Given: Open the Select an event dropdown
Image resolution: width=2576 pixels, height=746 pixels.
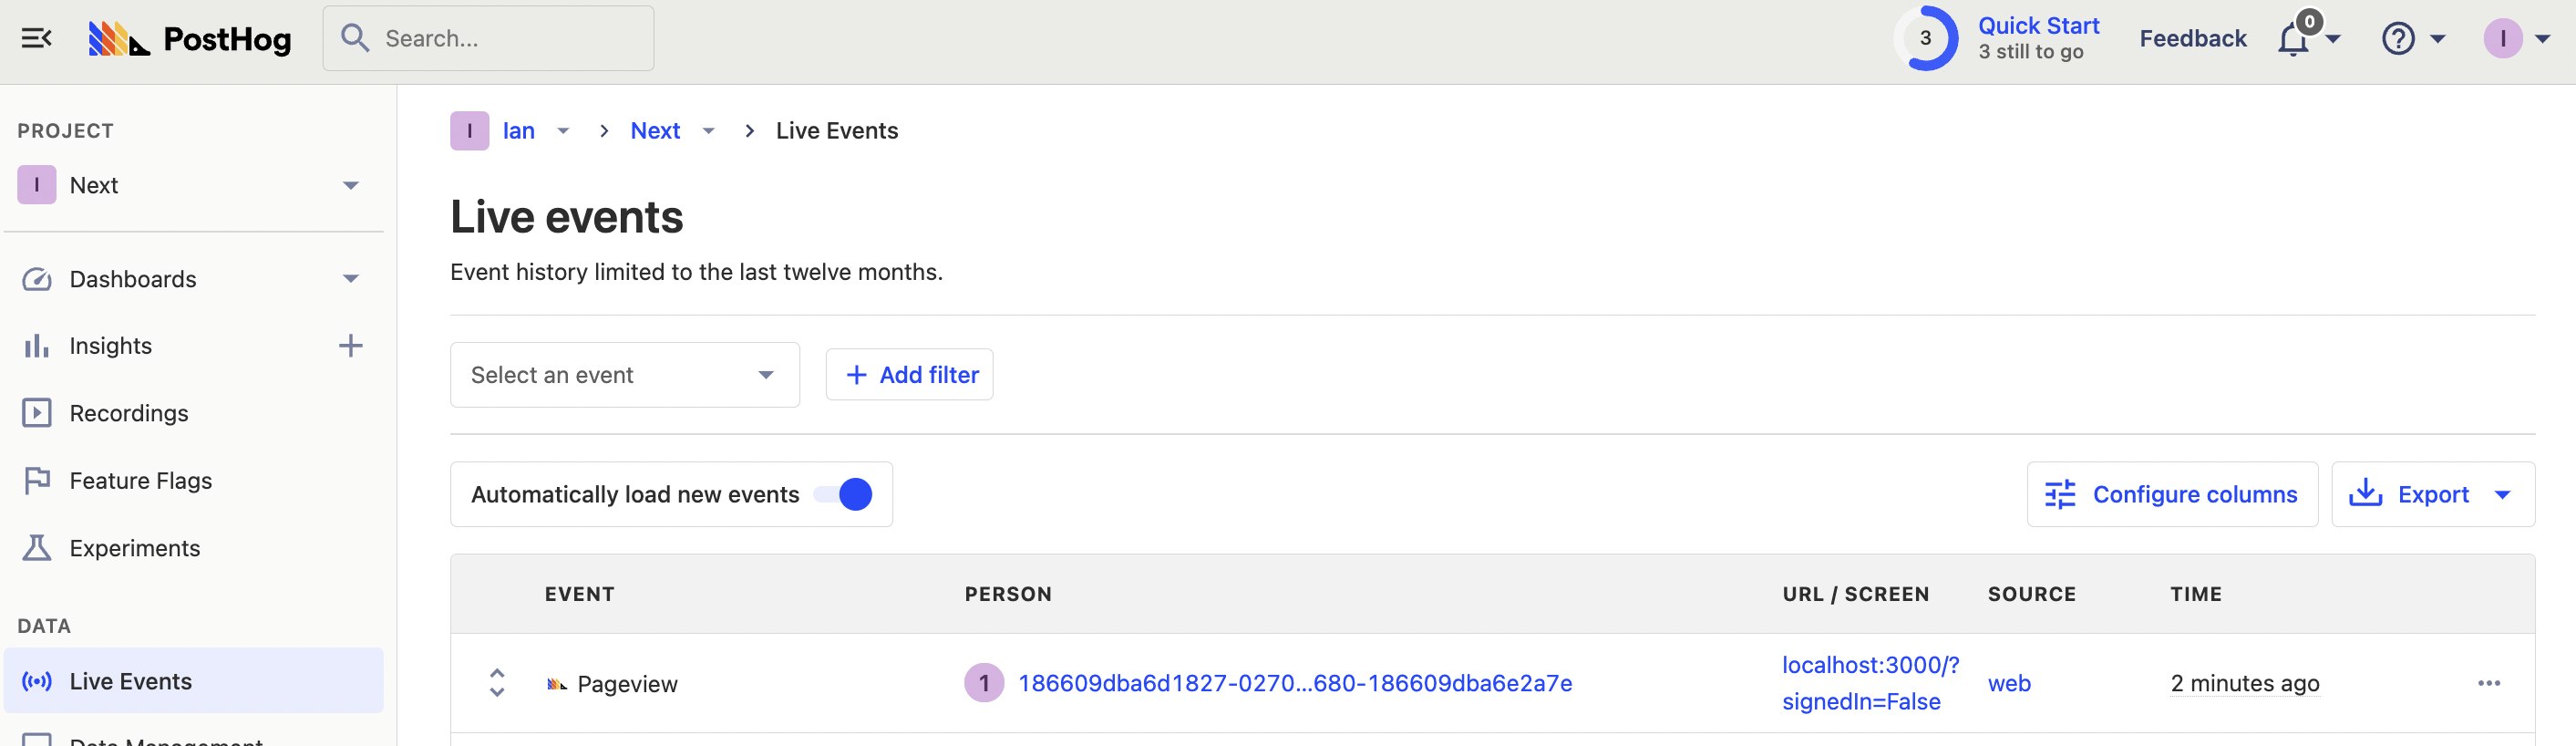Looking at the screenshot, I should [x=624, y=375].
